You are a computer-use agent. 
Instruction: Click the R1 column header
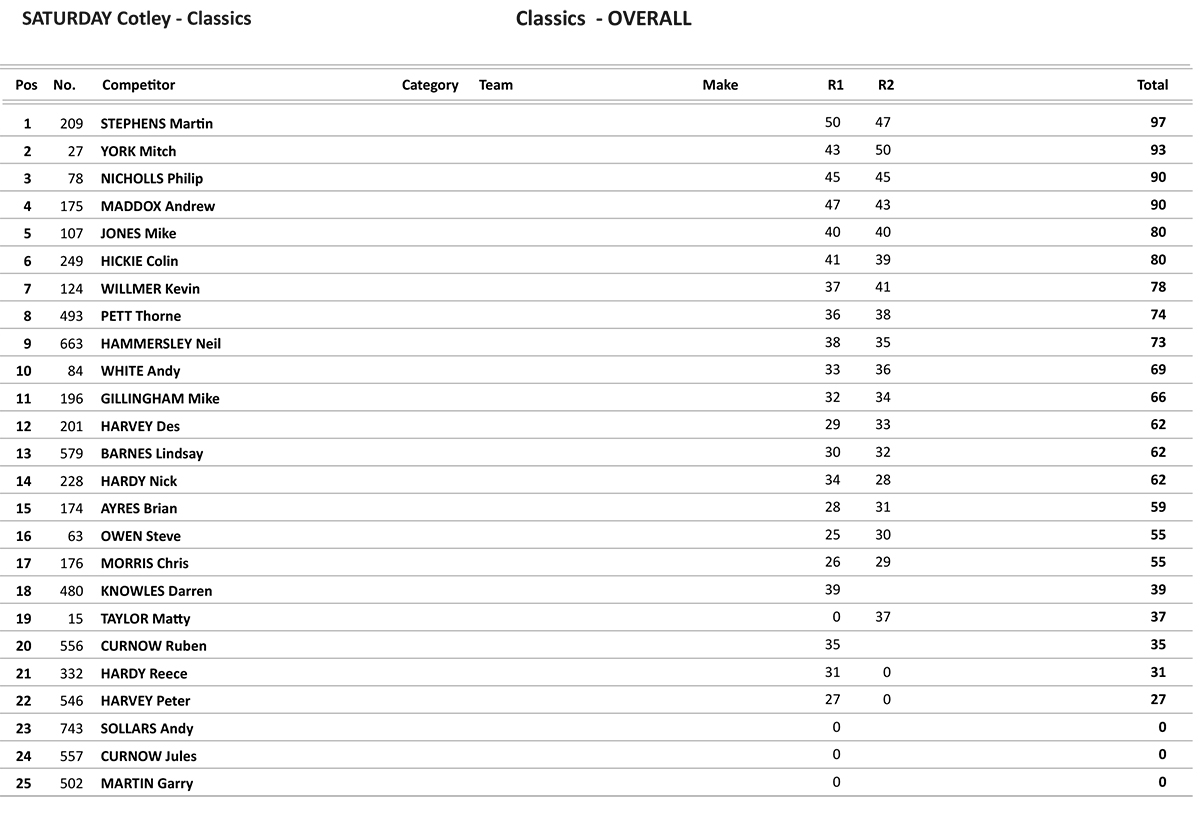[835, 85]
